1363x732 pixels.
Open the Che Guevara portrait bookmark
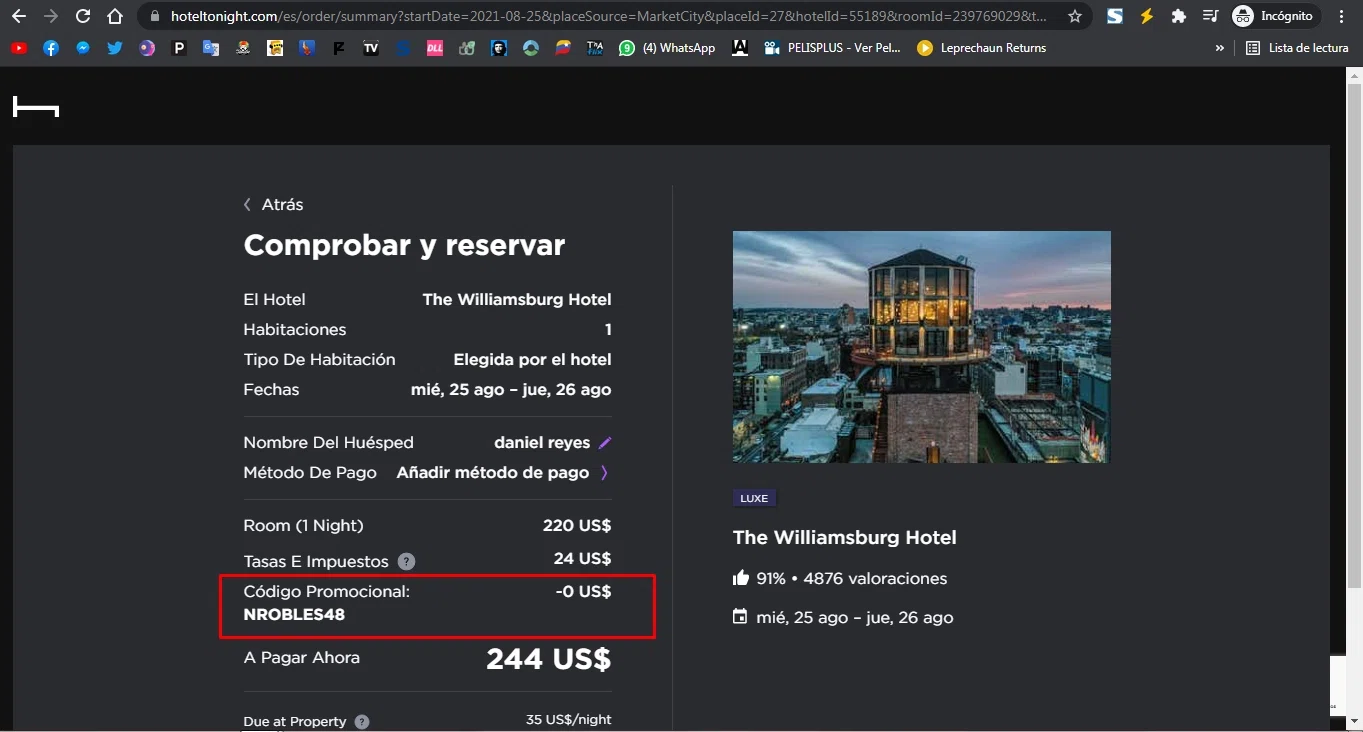tap(499, 48)
